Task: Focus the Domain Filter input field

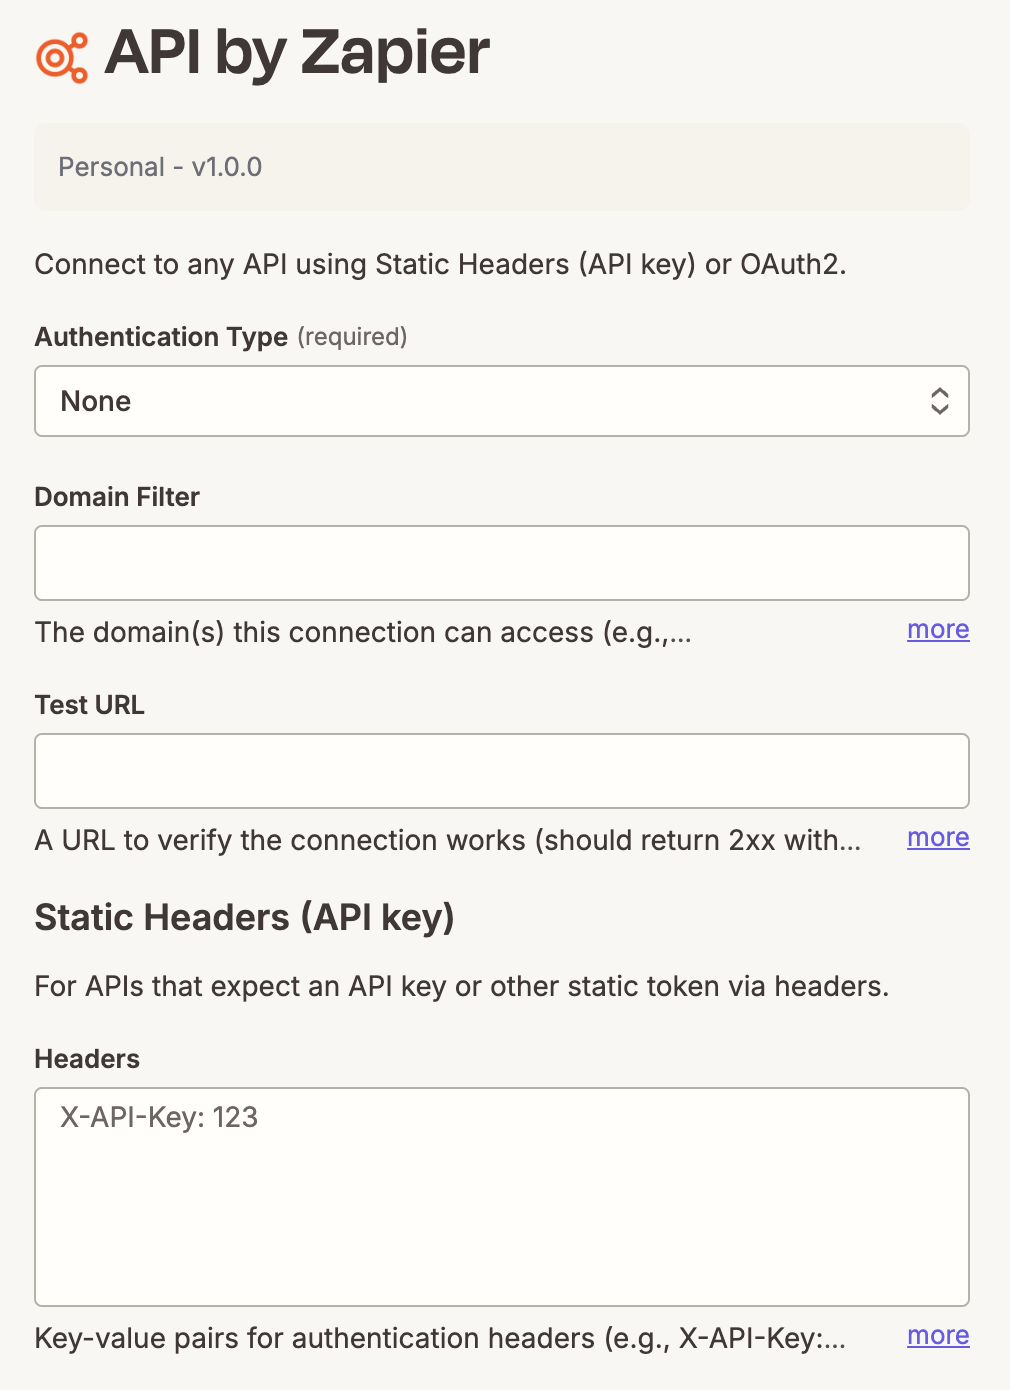Action: 502,563
